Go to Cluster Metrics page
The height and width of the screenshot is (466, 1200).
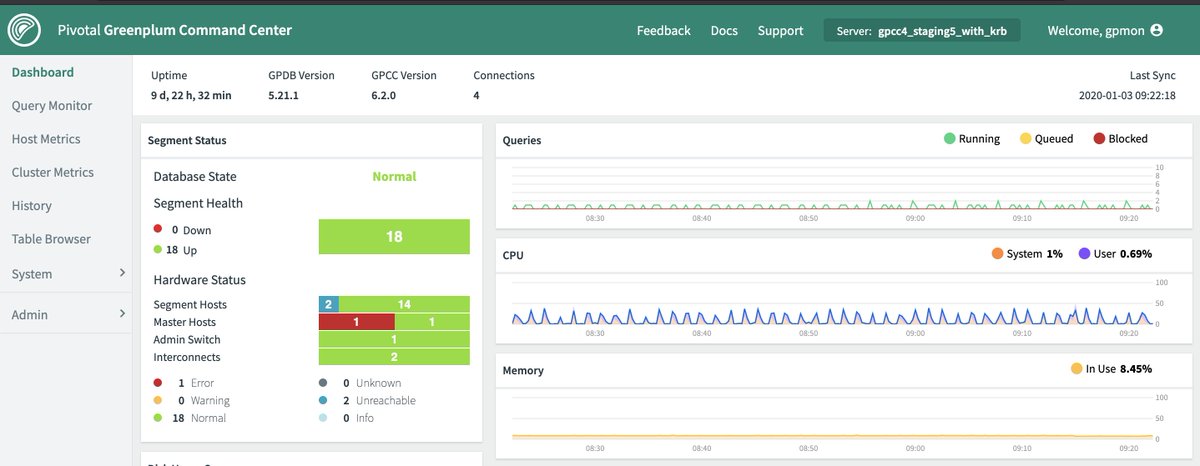[53, 172]
